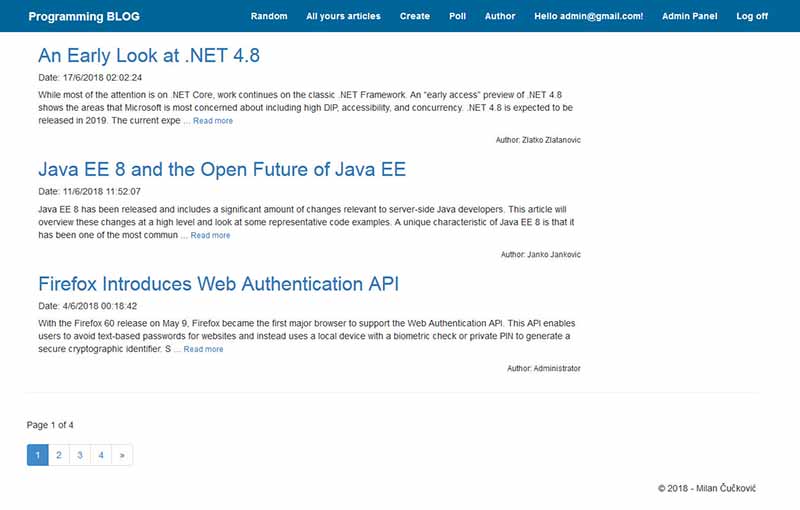Go to All yours articles

pyautogui.click(x=343, y=16)
